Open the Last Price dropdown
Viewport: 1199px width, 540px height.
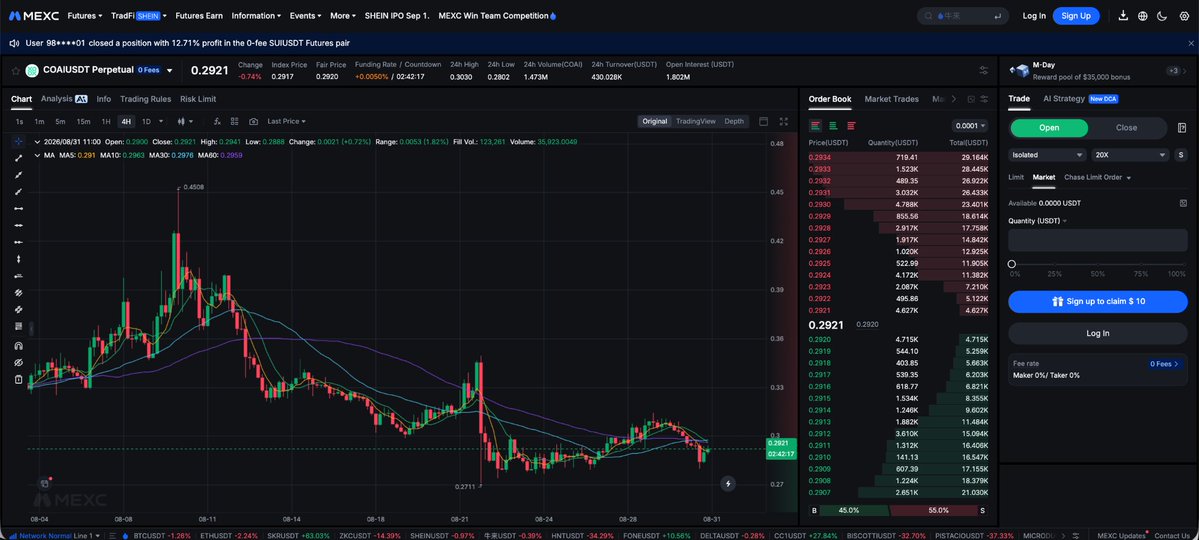(x=286, y=121)
